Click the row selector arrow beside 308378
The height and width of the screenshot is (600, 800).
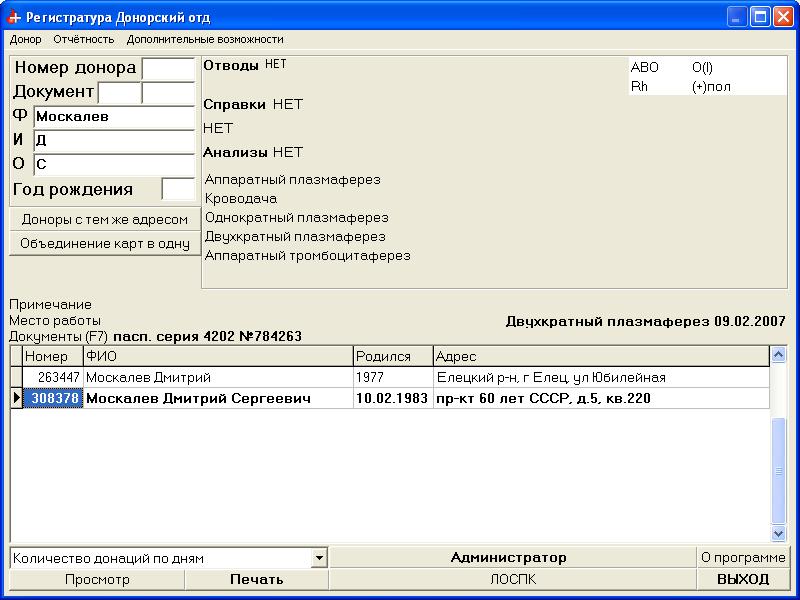point(16,399)
